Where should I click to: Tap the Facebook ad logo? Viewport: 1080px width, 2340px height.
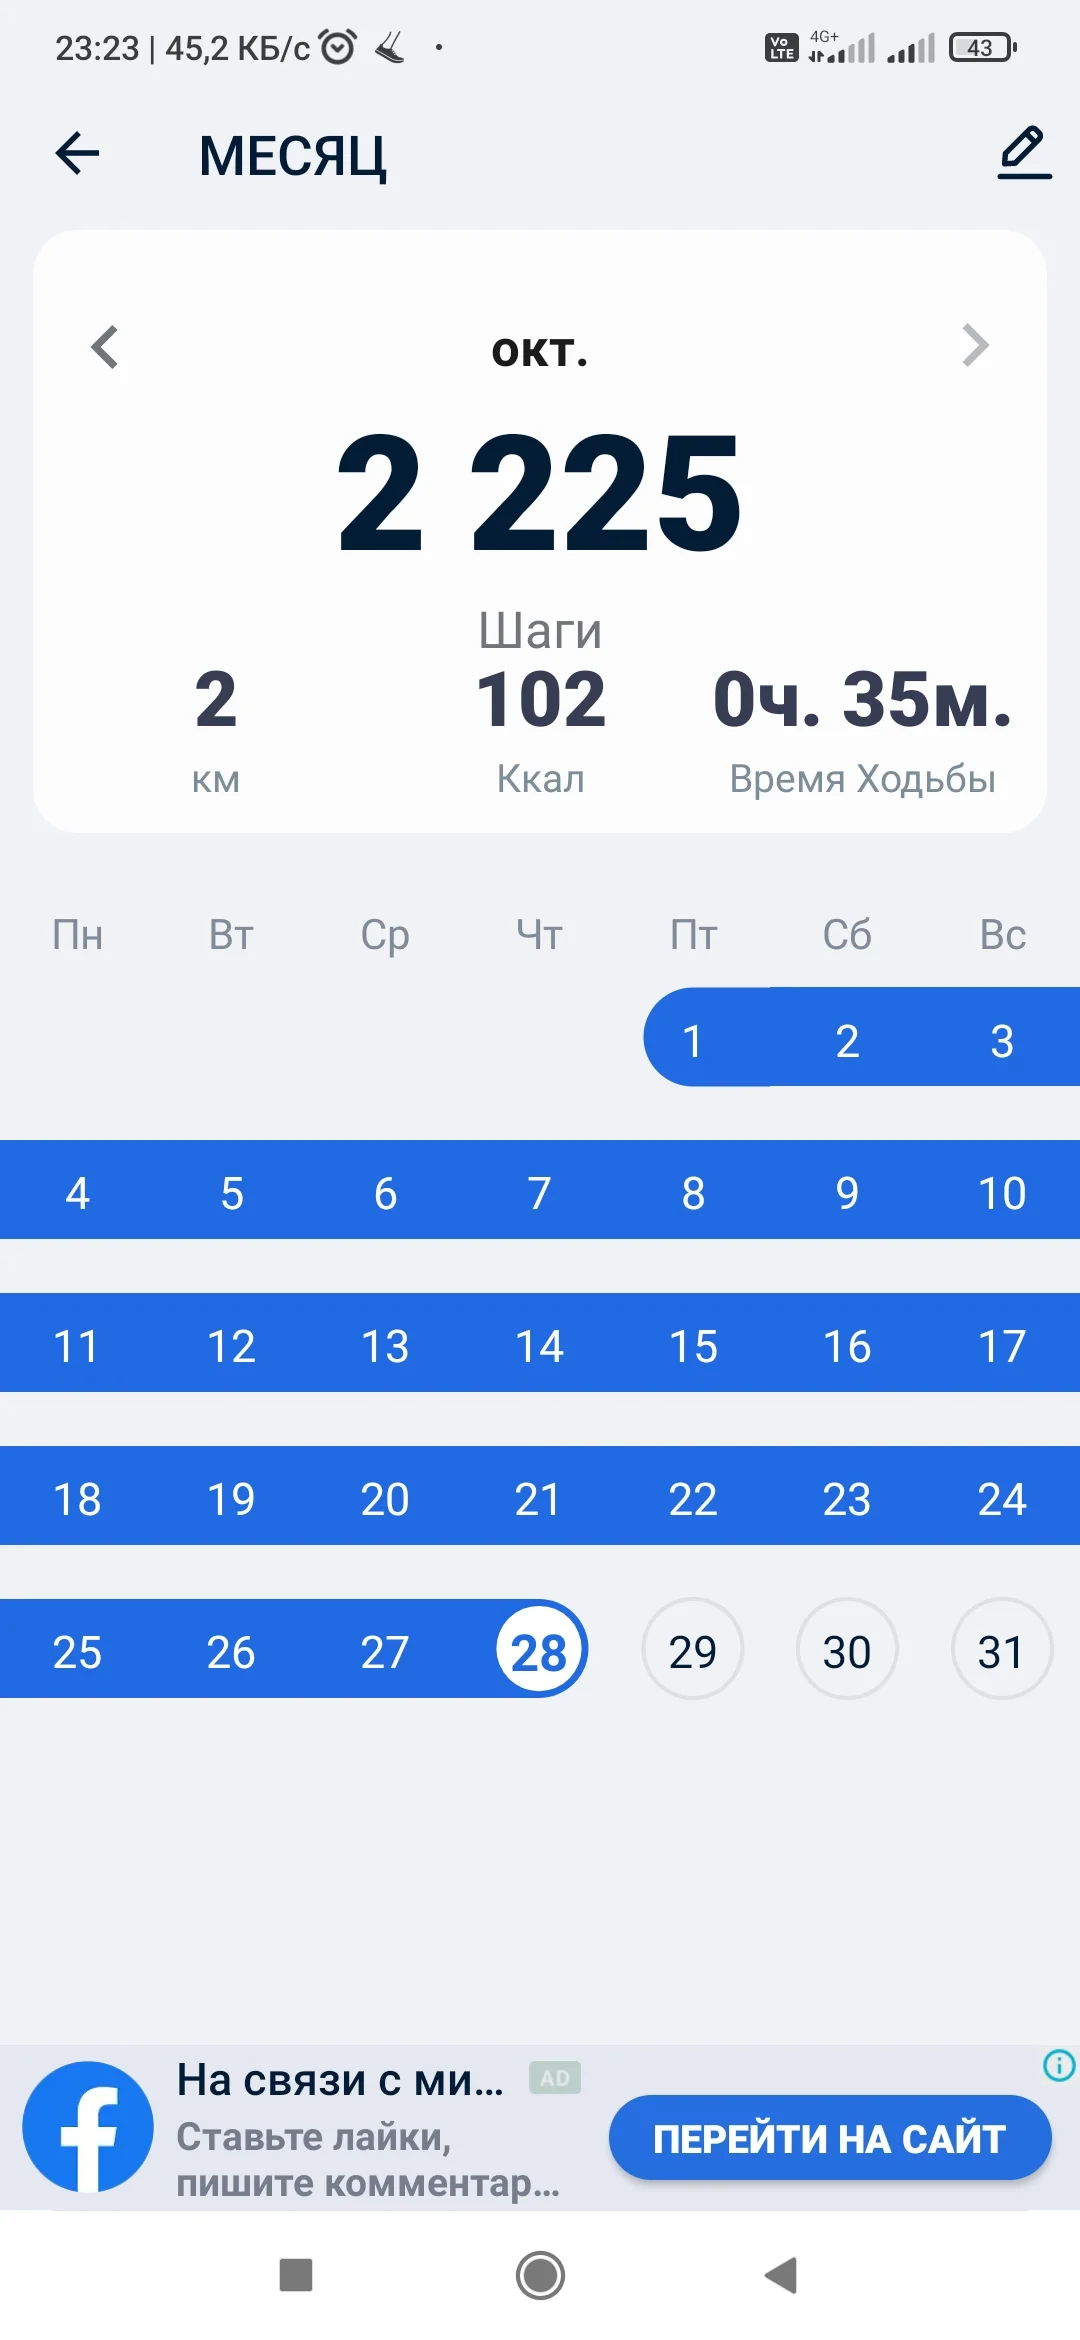point(88,2126)
